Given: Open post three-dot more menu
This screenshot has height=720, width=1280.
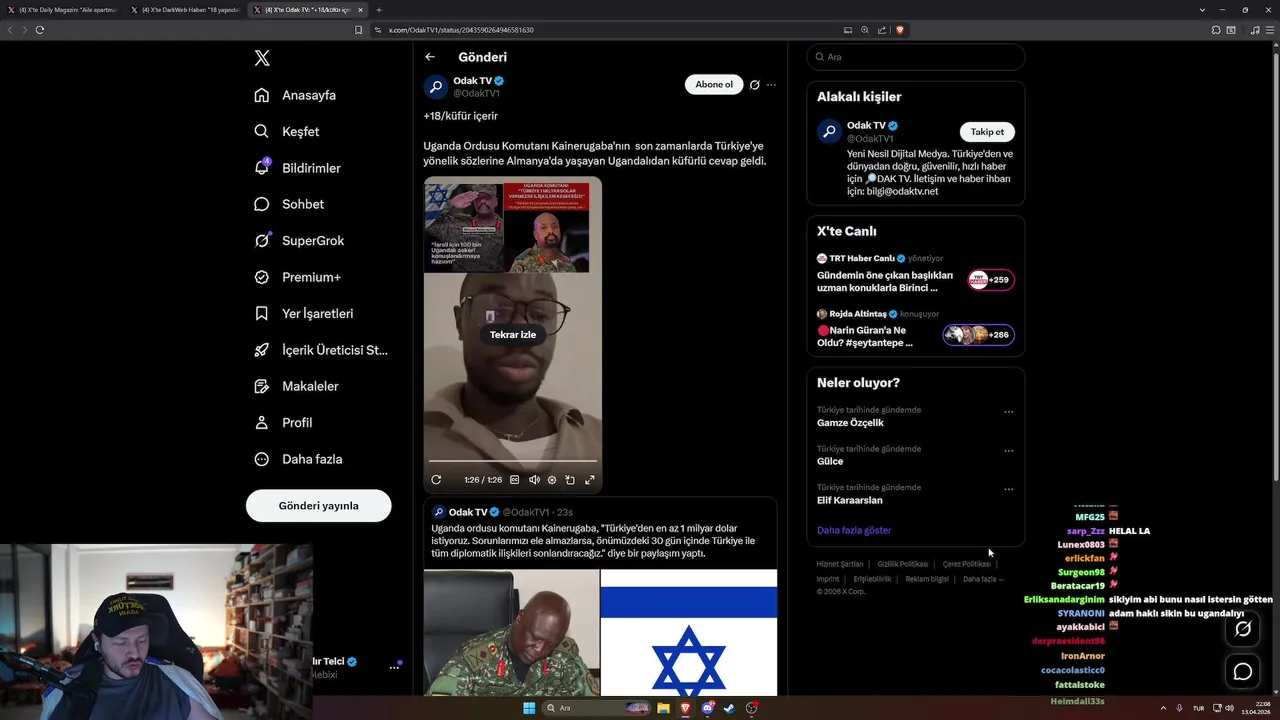Looking at the screenshot, I should point(771,85).
